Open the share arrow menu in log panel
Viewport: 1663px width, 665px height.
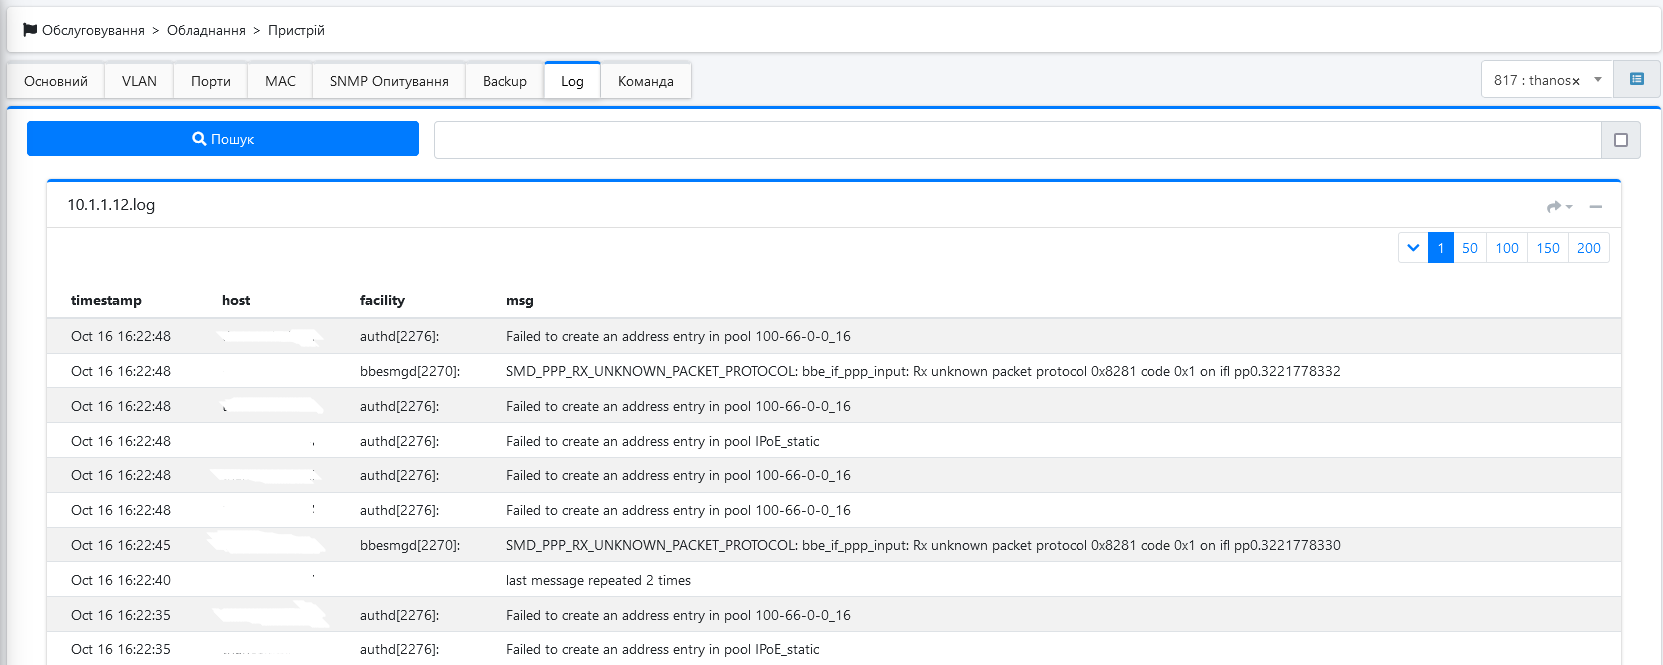tap(1558, 207)
